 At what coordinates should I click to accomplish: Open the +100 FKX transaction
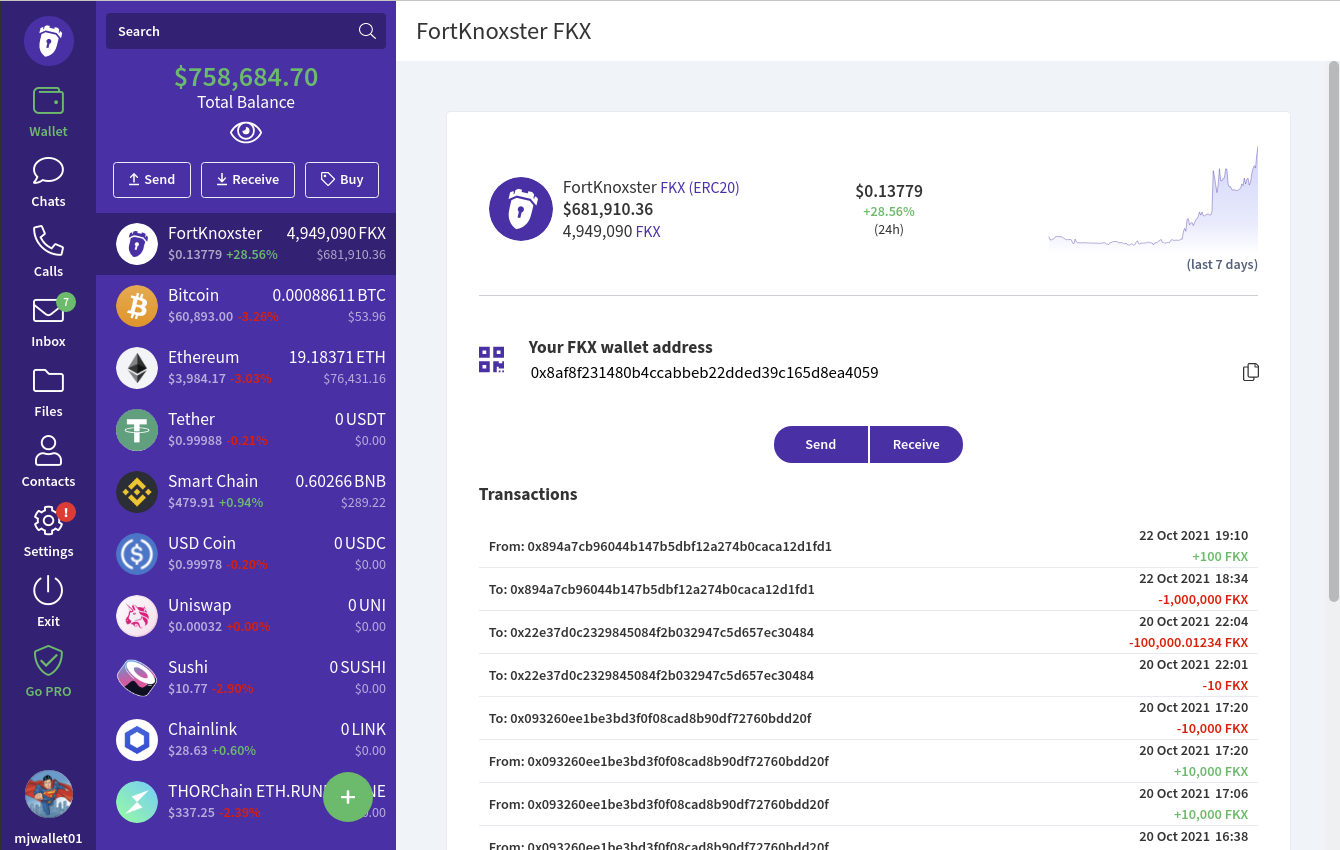coord(868,546)
